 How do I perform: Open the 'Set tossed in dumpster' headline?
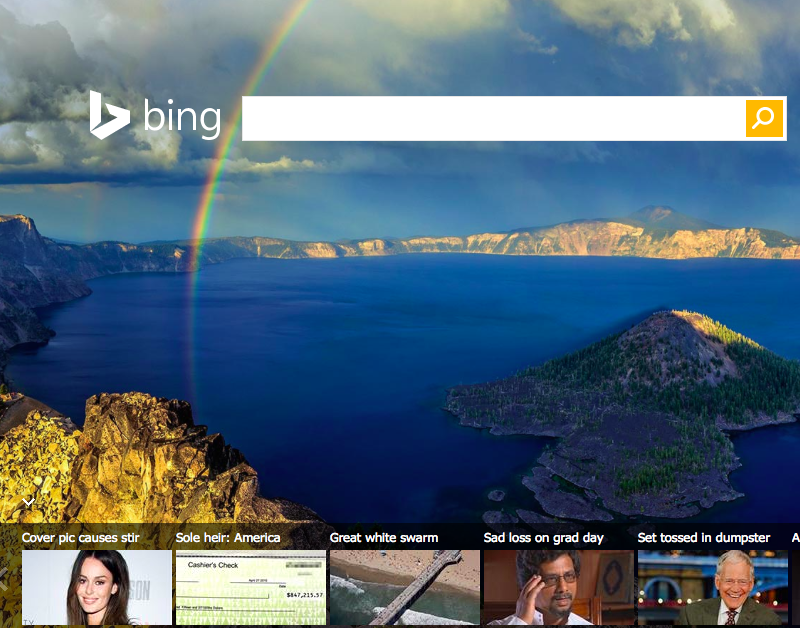click(704, 538)
